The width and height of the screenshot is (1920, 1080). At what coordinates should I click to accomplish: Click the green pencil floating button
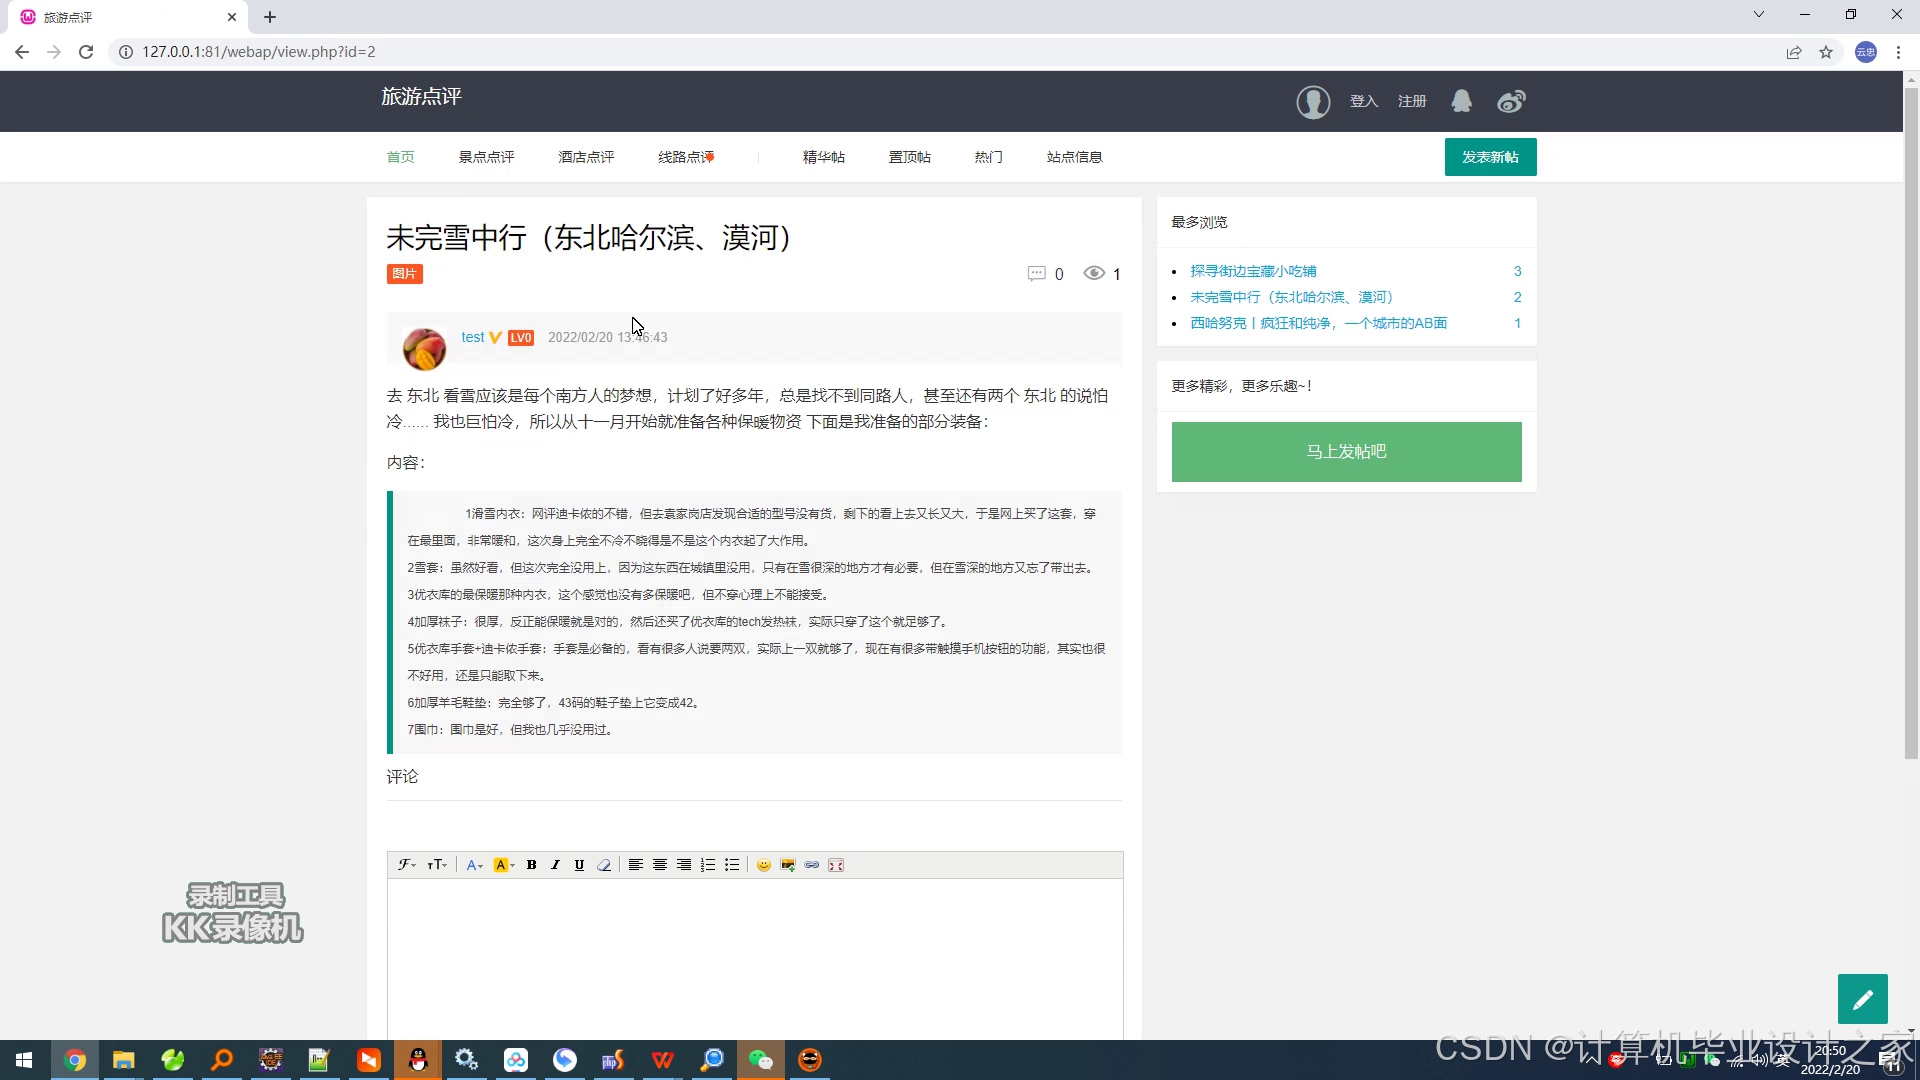(x=1862, y=999)
